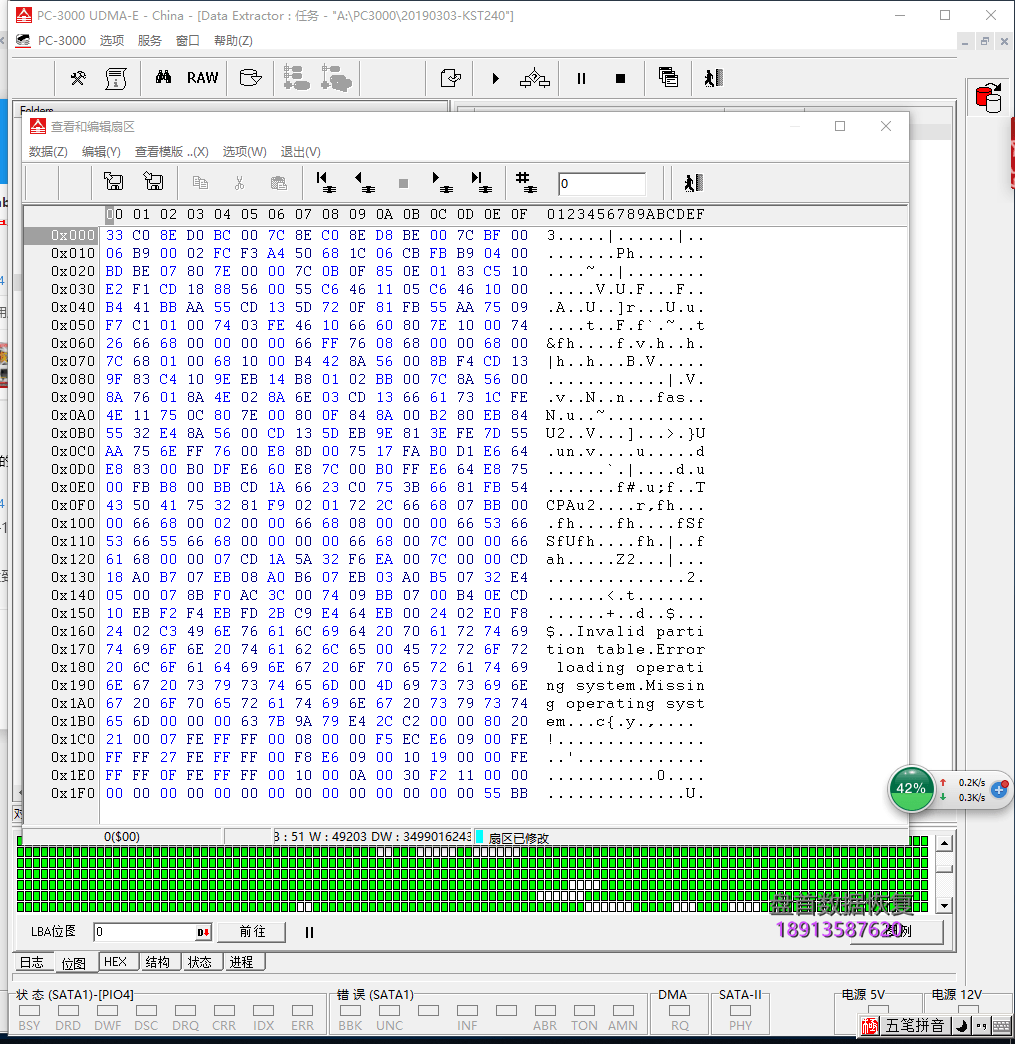The width and height of the screenshot is (1015, 1044).
Task: Open the 帮助(Z) menu
Action: 233,41
